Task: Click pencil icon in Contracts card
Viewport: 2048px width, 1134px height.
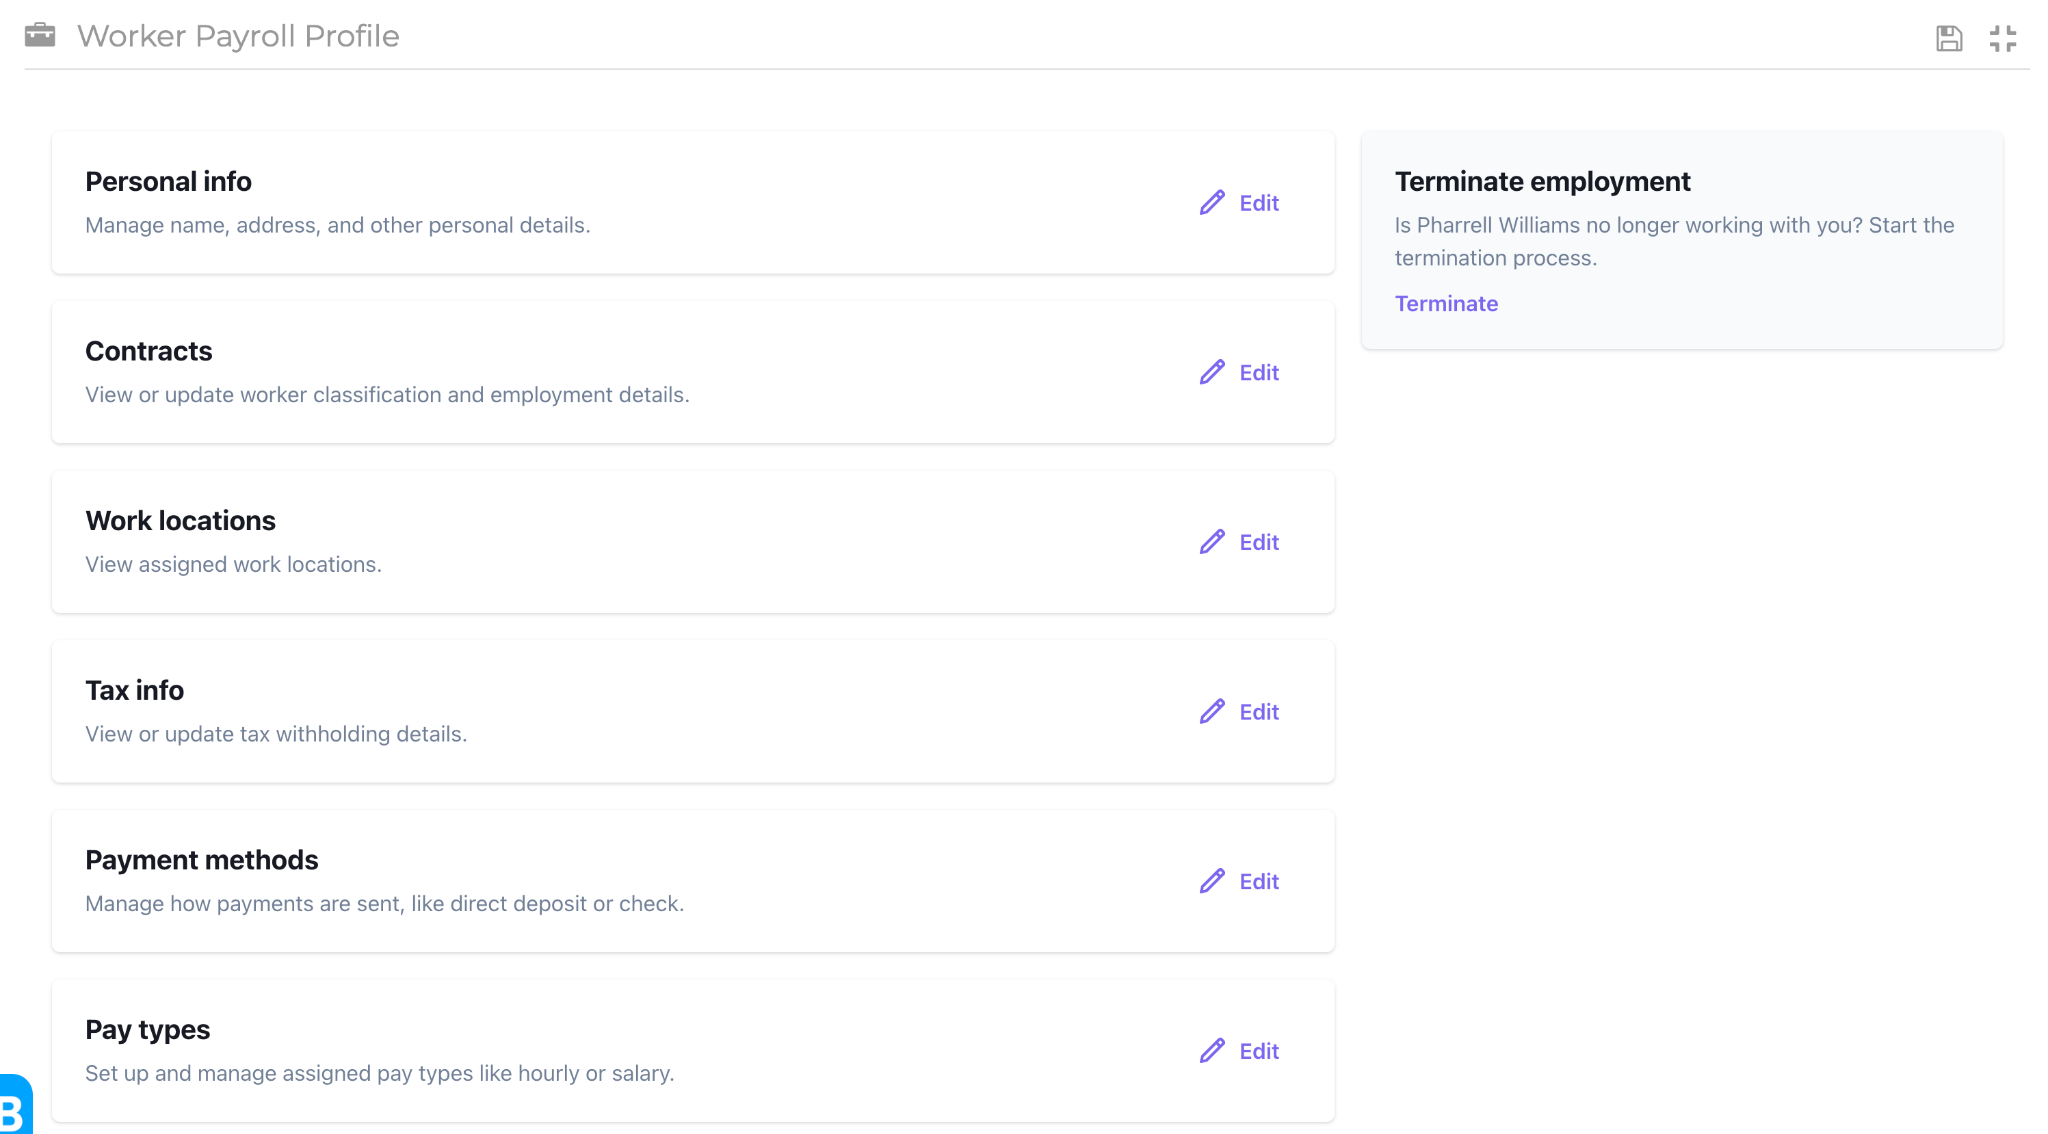Action: [1212, 372]
